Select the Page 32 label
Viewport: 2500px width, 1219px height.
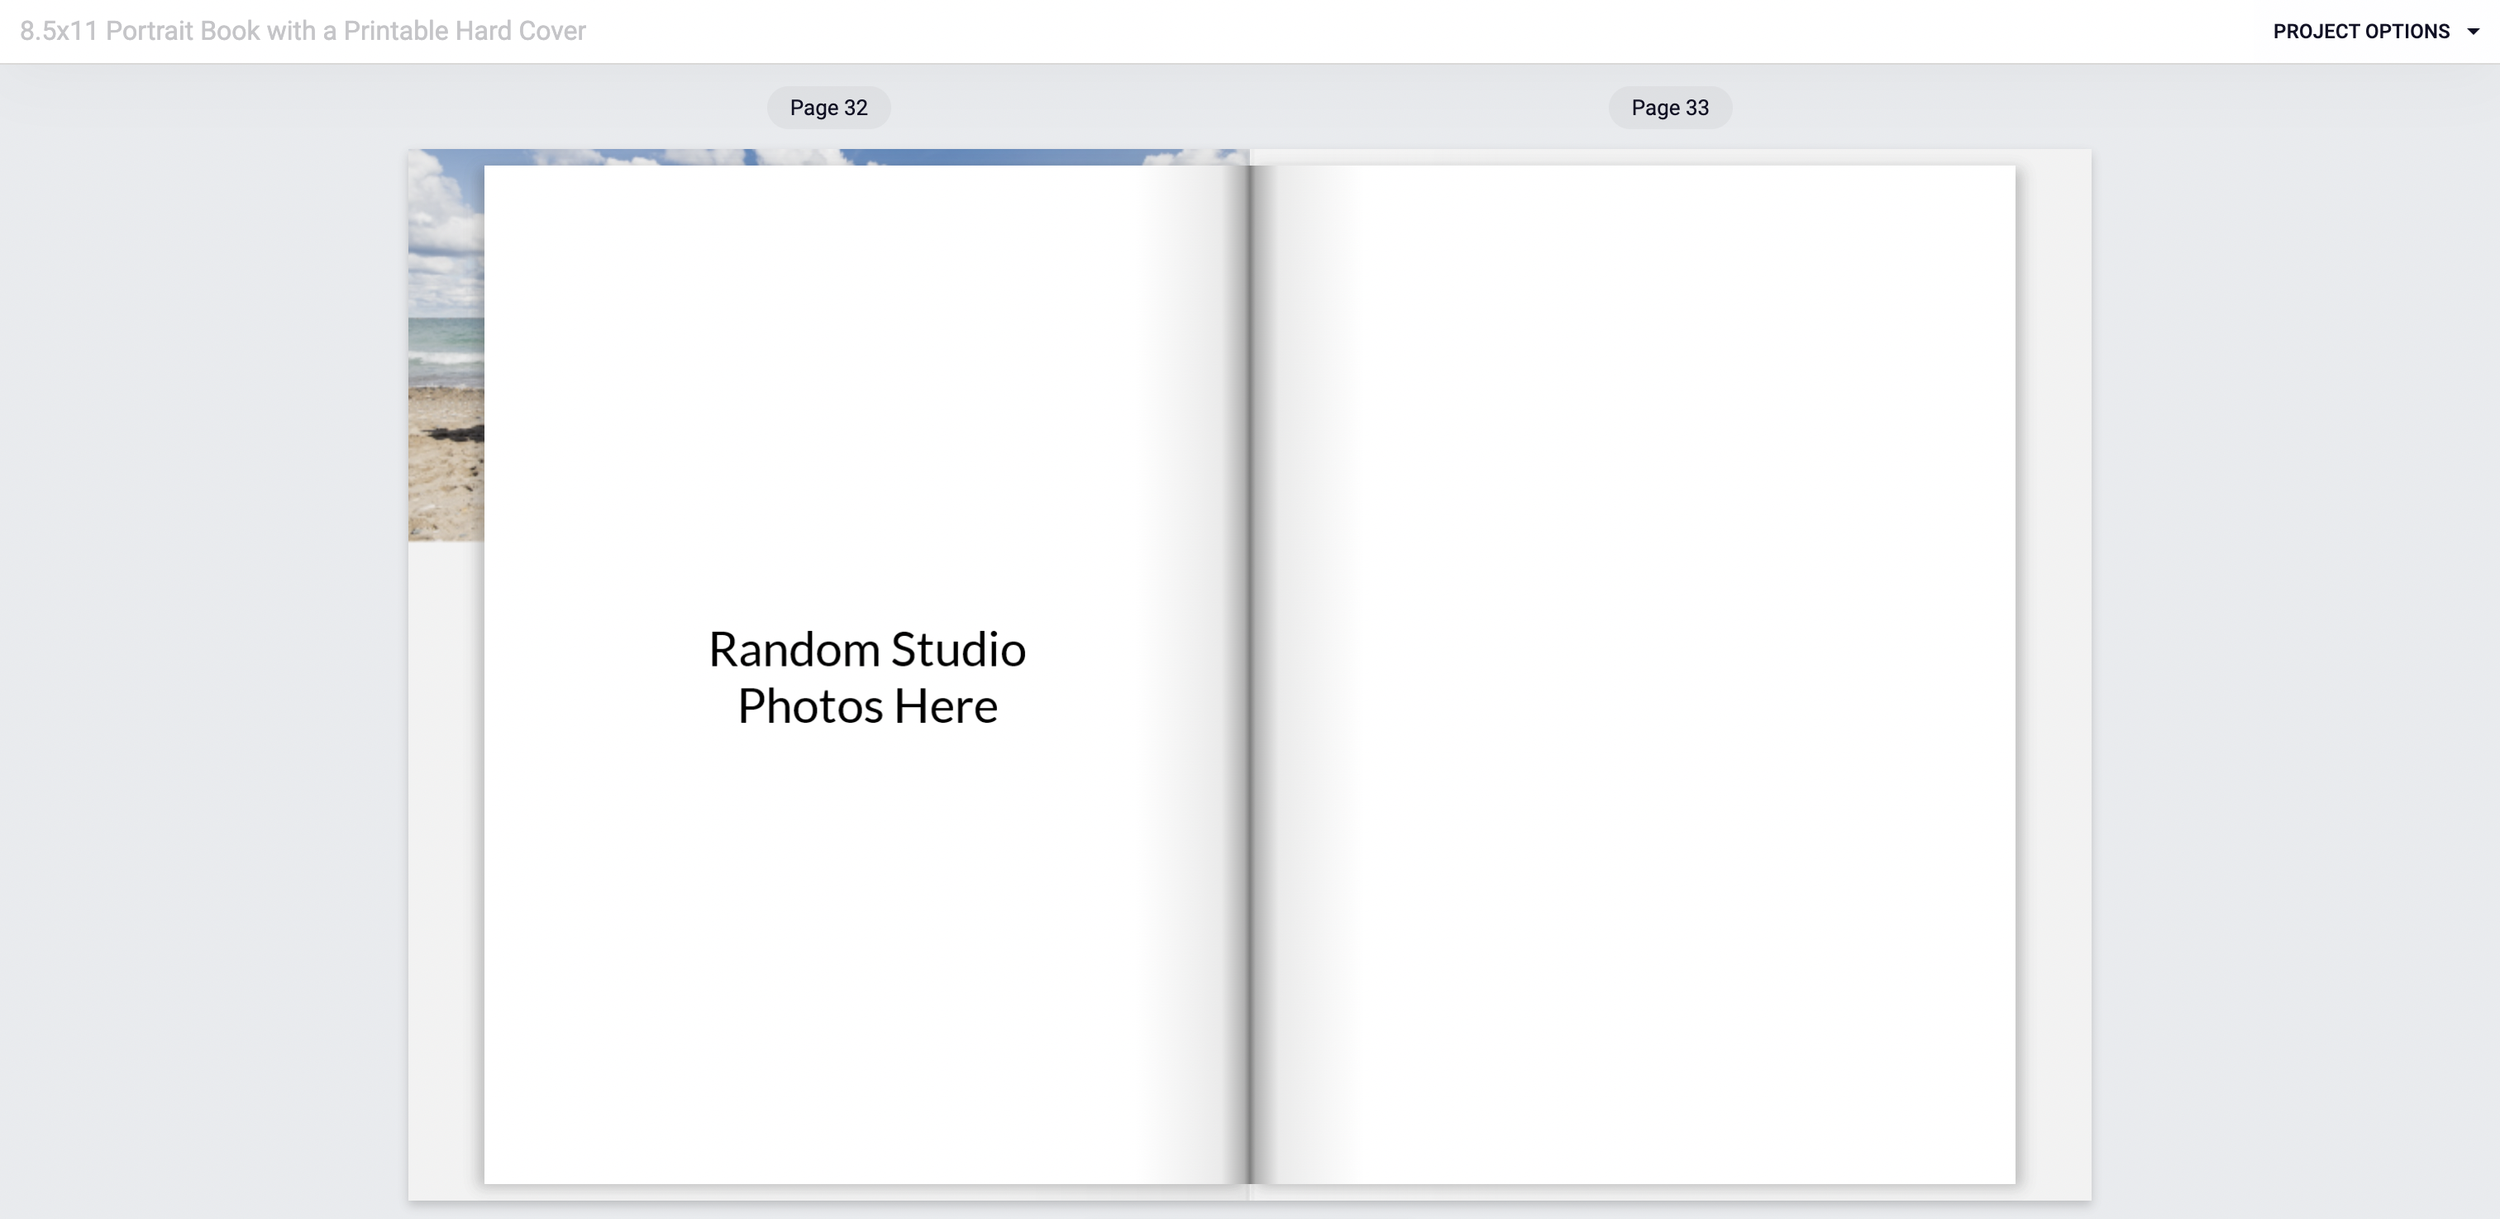[x=828, y=108]
